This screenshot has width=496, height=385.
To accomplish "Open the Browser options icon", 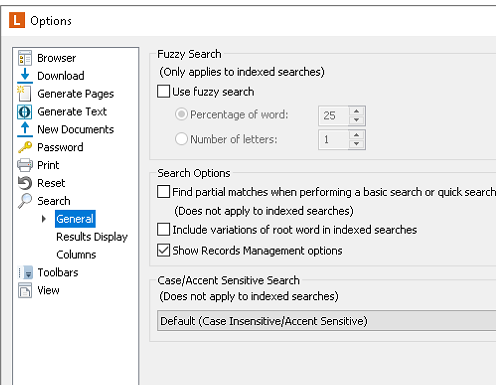I will point(25,58).
